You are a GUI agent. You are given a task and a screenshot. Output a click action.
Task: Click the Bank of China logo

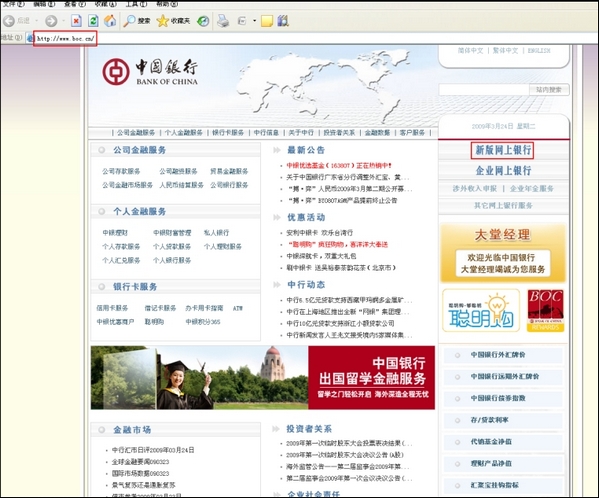click(150, 72)
